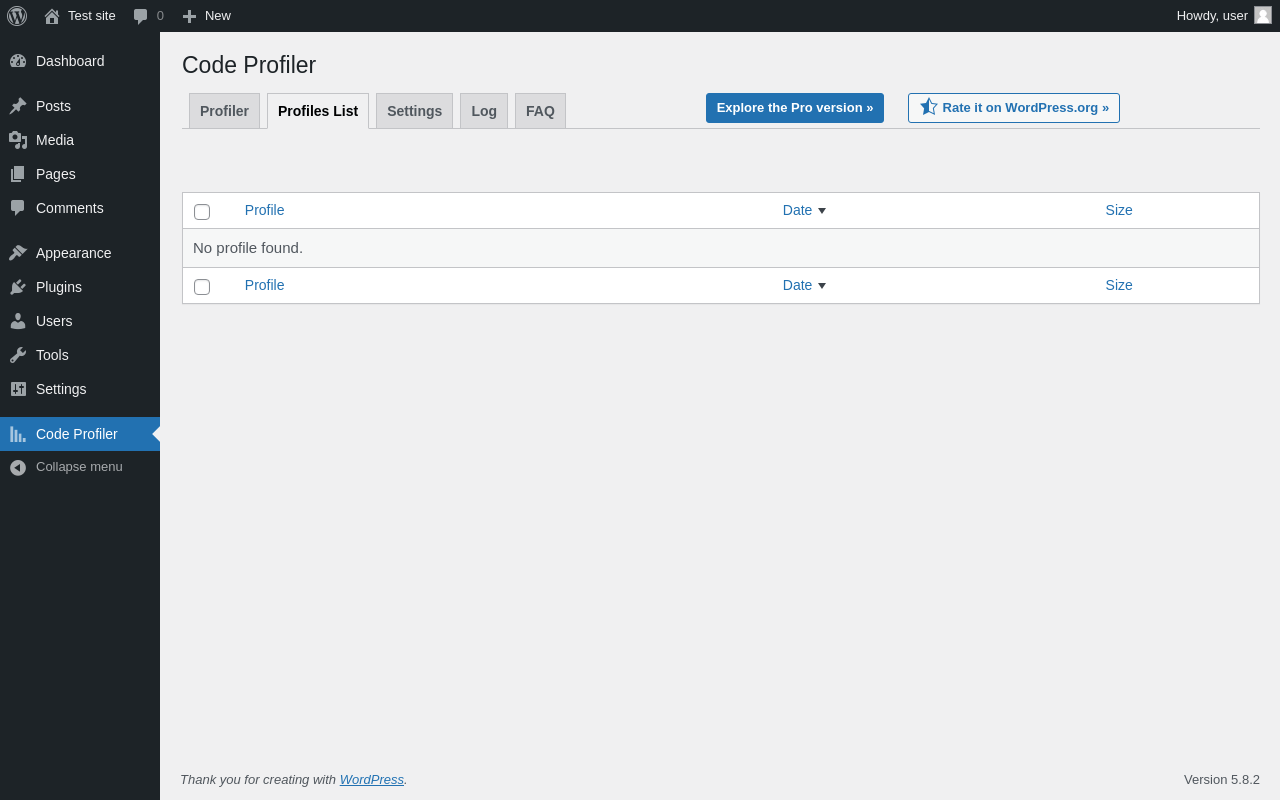This screenshot has height=800, width=1280.
Task: Click the plus icon next to New
Action: pos(189,16)
